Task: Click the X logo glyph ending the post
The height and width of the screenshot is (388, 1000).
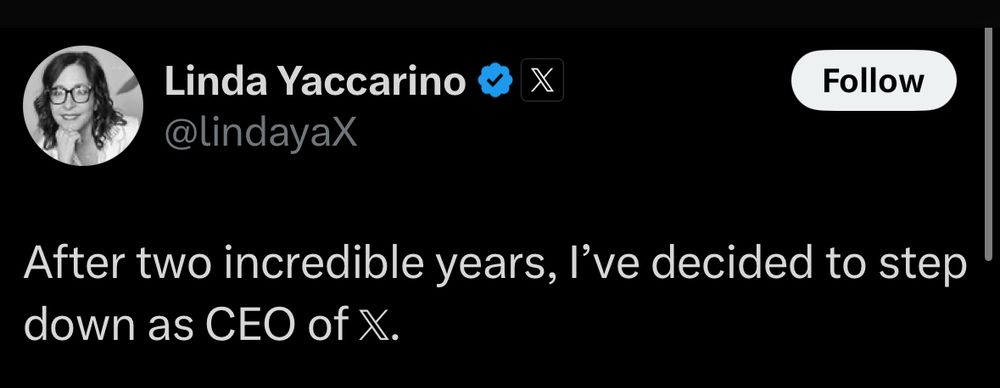Action: (x=367, y=325)
